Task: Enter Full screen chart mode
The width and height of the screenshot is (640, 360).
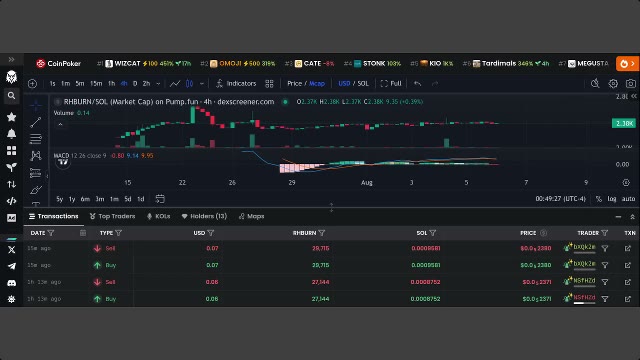Action: pyautogui.click(x=391, y=84)
